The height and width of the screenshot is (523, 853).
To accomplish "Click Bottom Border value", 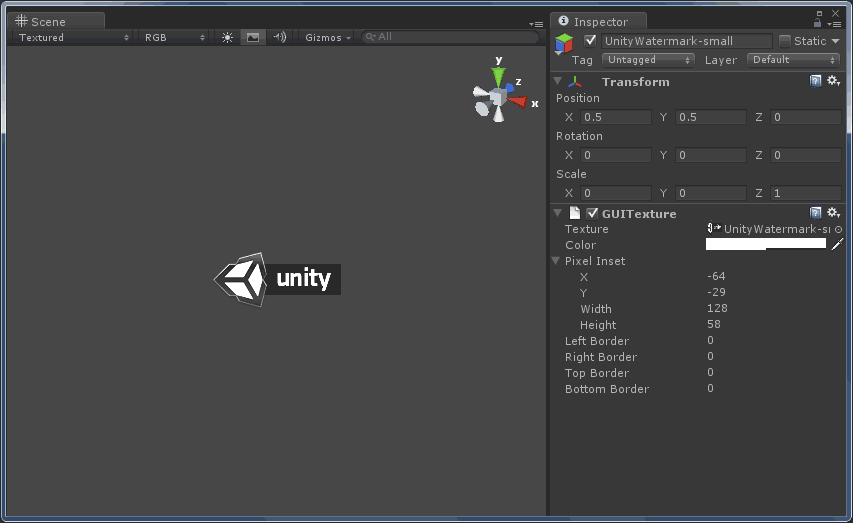I will coord(710,389).
